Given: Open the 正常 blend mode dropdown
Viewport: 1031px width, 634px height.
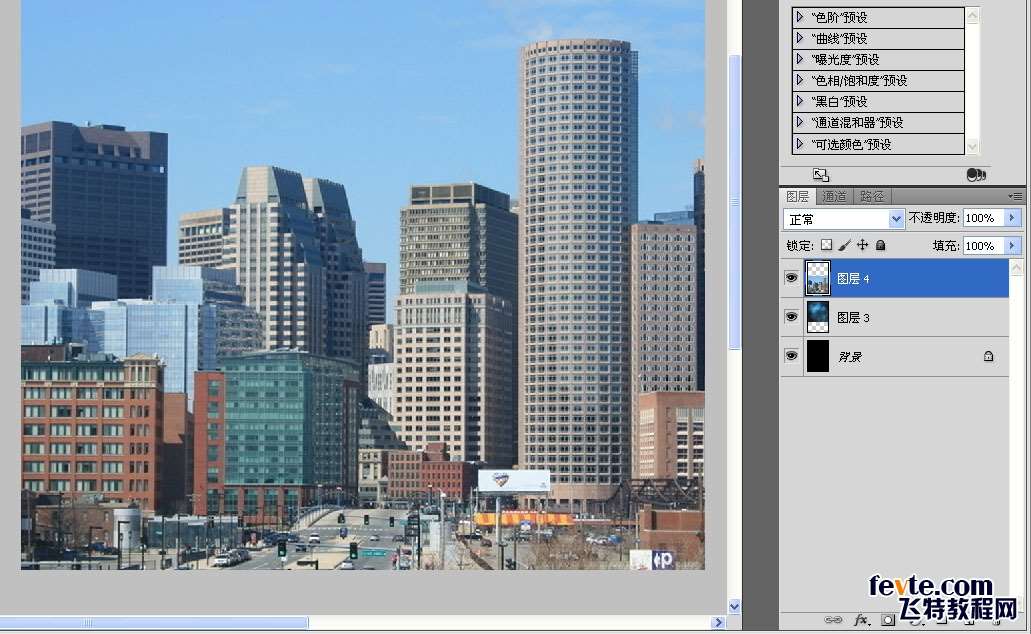Looking at the screenshot, I should pos(844,218).
